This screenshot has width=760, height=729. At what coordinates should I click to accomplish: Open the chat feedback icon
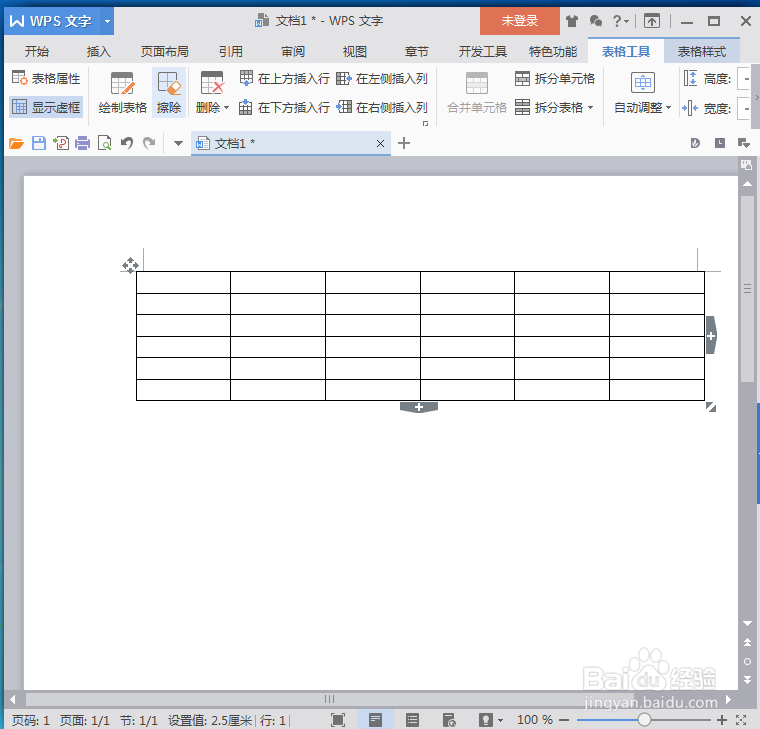click(596, 21)
